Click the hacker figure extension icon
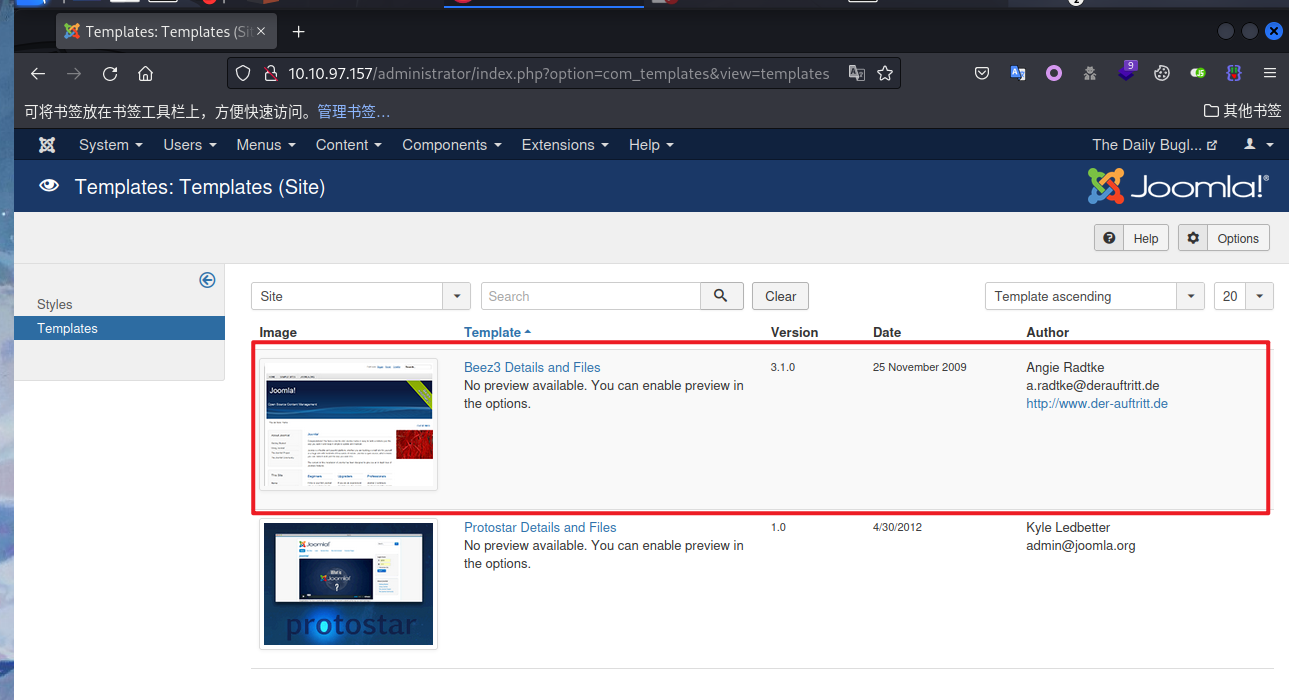 coord(1090,73)
